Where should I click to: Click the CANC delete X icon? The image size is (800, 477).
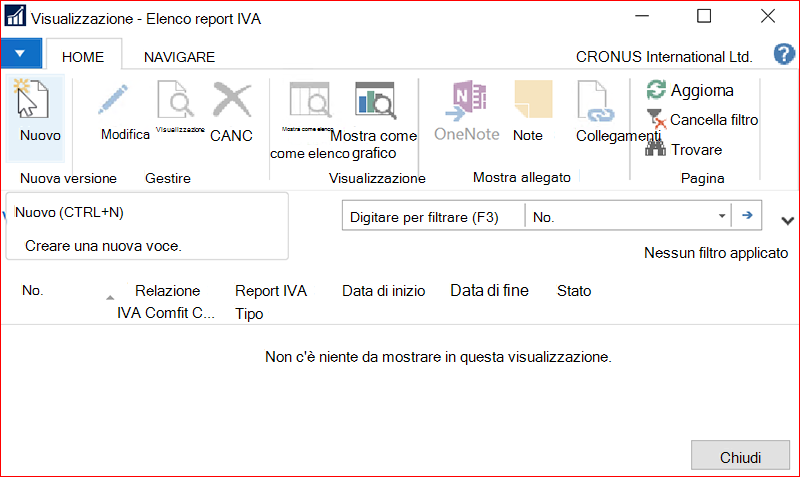tap(232, 100)
